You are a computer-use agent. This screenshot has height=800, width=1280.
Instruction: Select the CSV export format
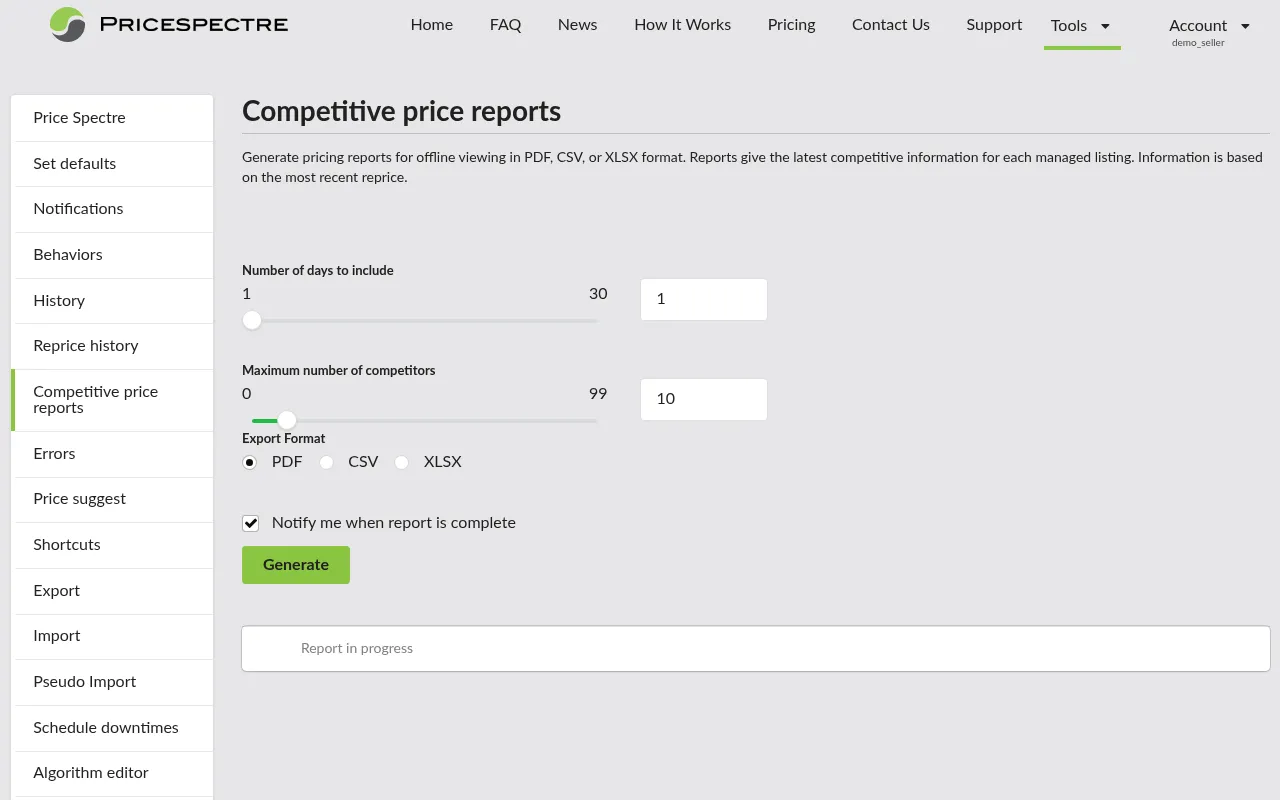pos(326,463)
